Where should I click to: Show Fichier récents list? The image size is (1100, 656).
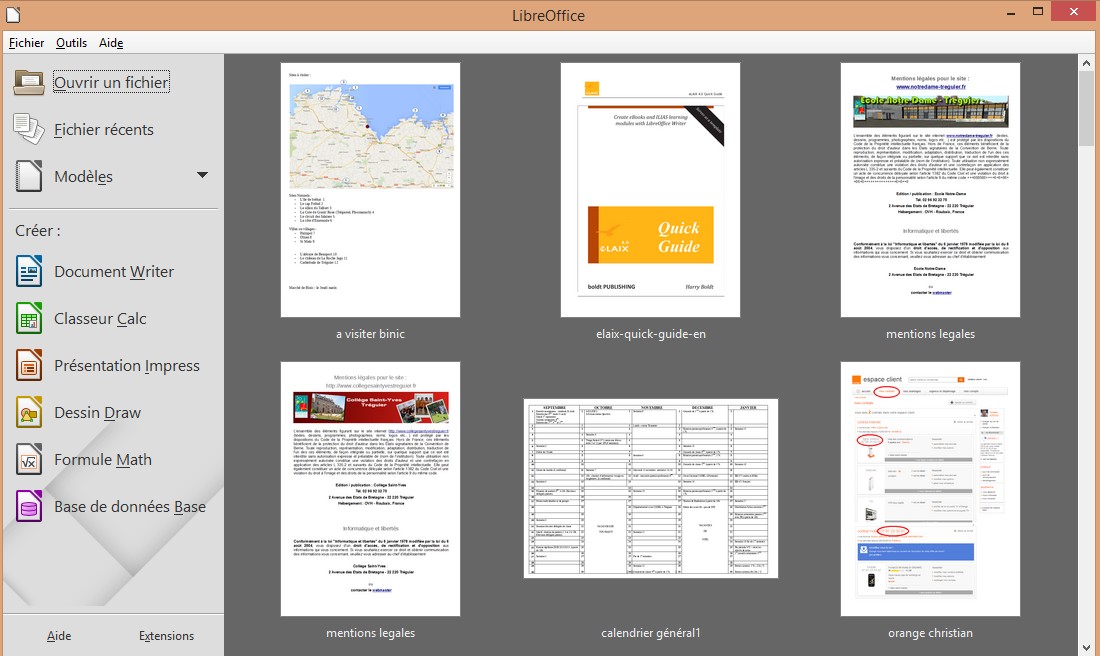point(104,129)
